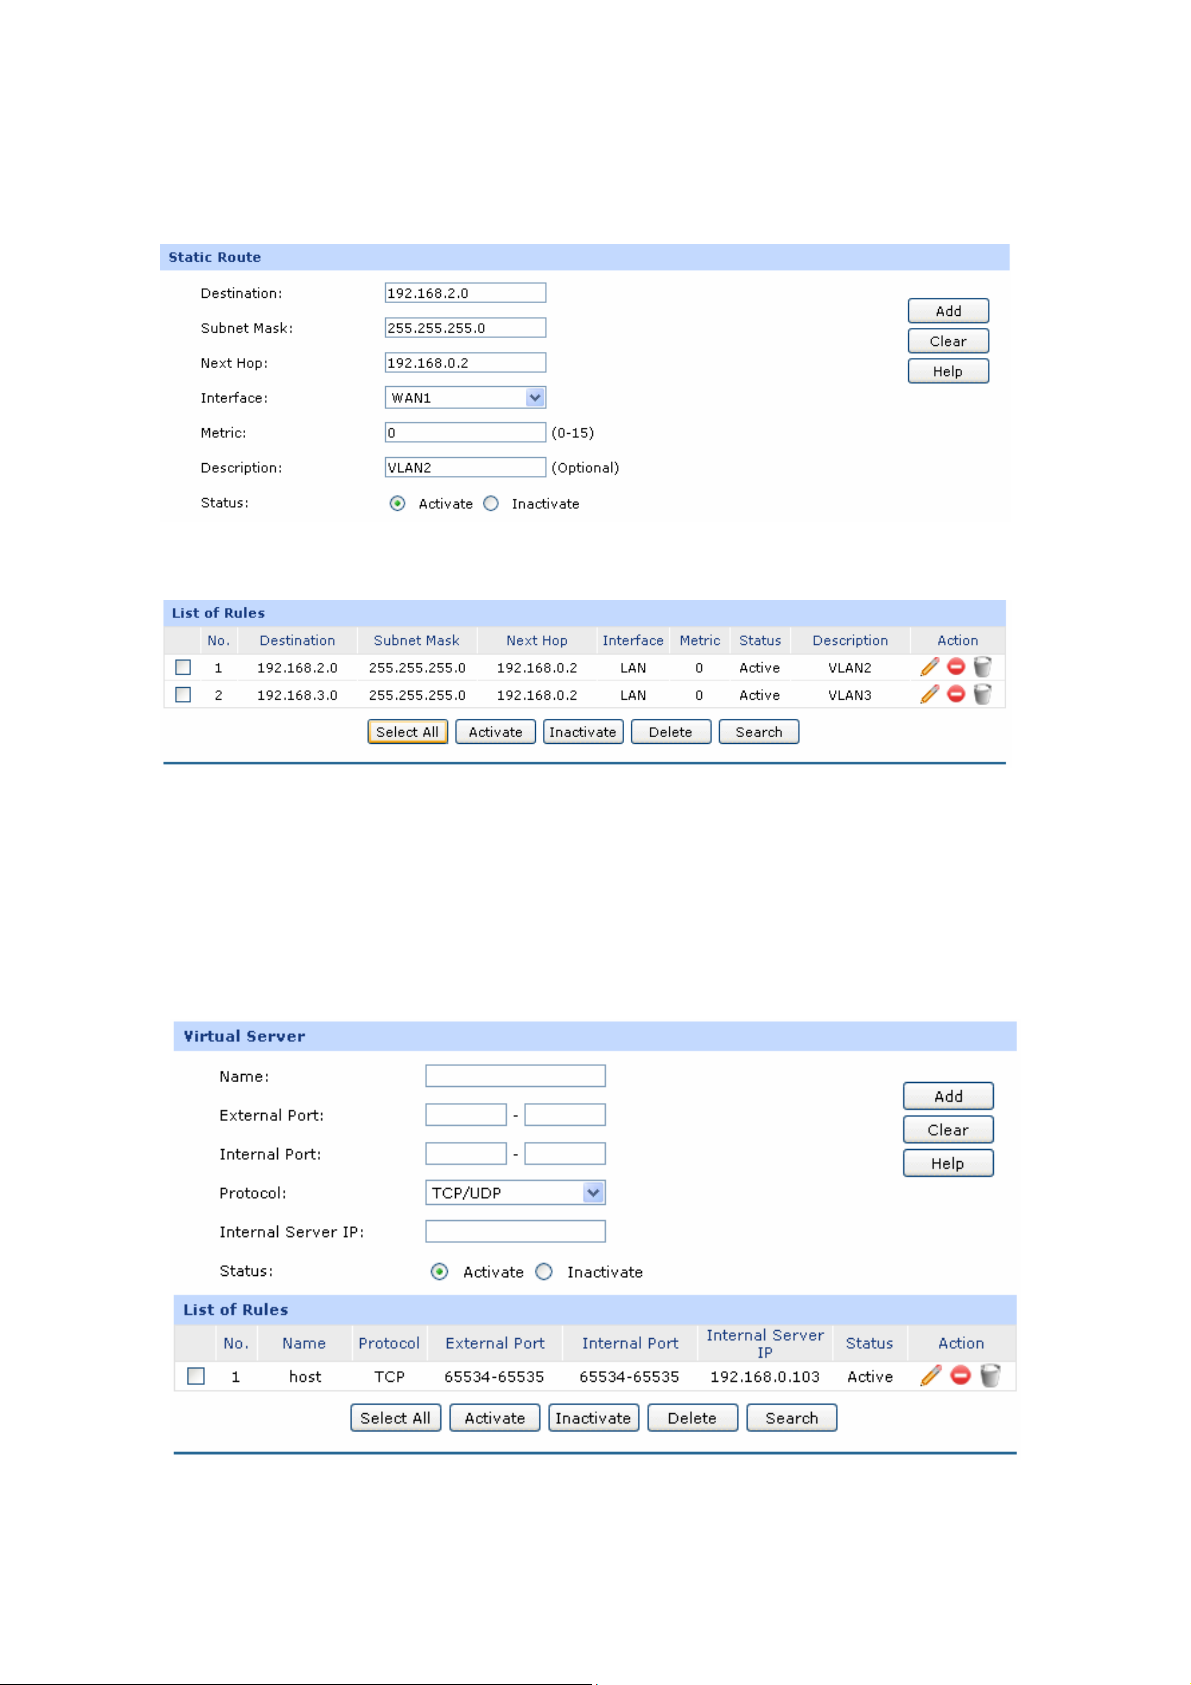Edit static route rule for VLAN3
This screenshot has width=1191, height=1685.
[929, 694]
